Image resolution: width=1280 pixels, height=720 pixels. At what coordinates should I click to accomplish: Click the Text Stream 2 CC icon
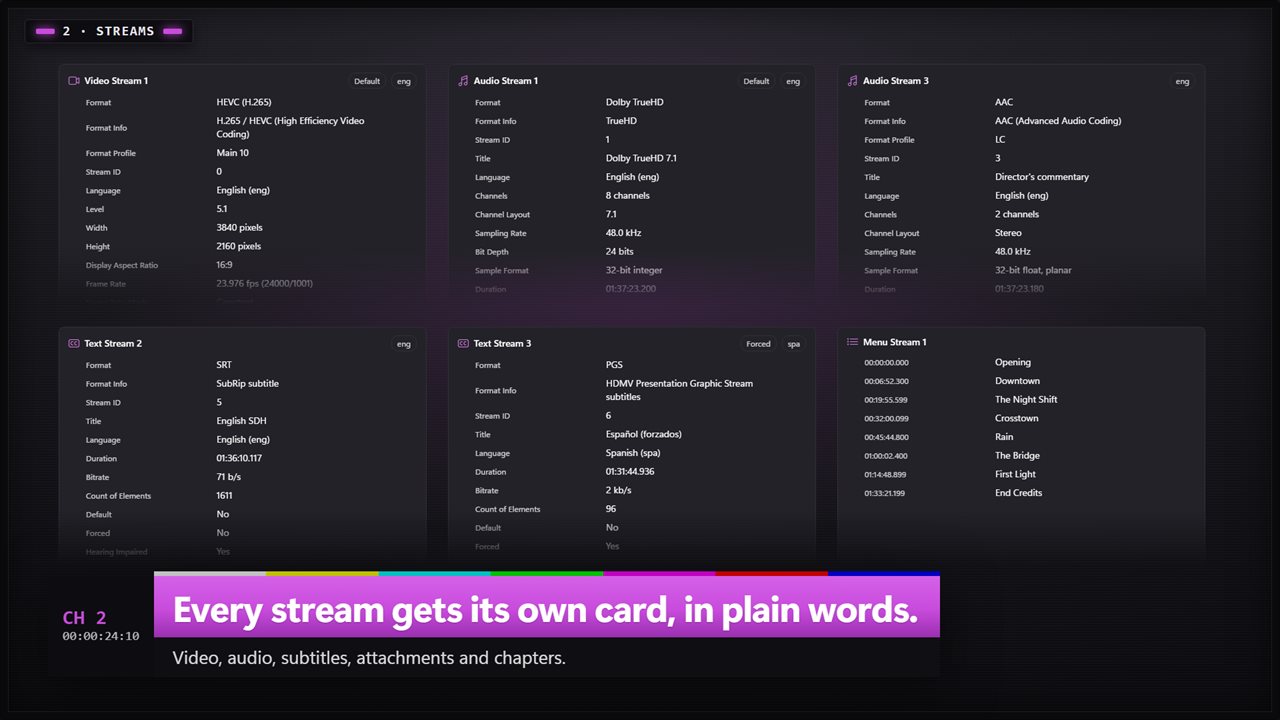(73, 343)
